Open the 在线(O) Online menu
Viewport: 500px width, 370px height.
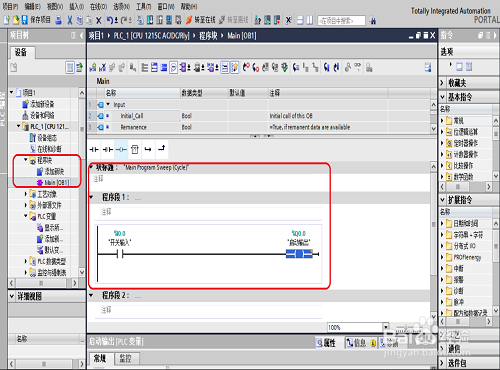98,6
